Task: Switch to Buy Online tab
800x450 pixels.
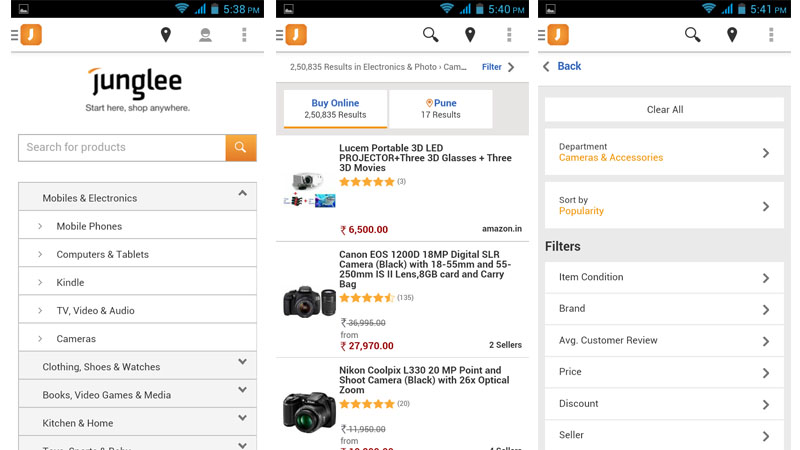Action: [335, 109]
